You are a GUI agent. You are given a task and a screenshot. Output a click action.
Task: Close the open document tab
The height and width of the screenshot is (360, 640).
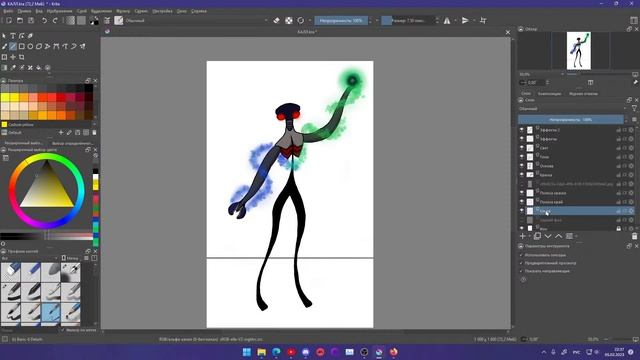[x=508, y=32]
